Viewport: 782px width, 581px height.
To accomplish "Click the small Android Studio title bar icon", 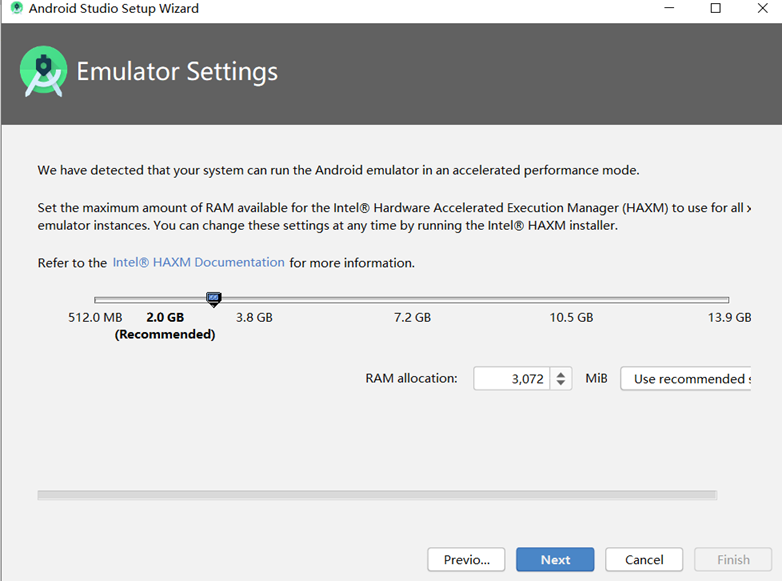I will 16,8.
